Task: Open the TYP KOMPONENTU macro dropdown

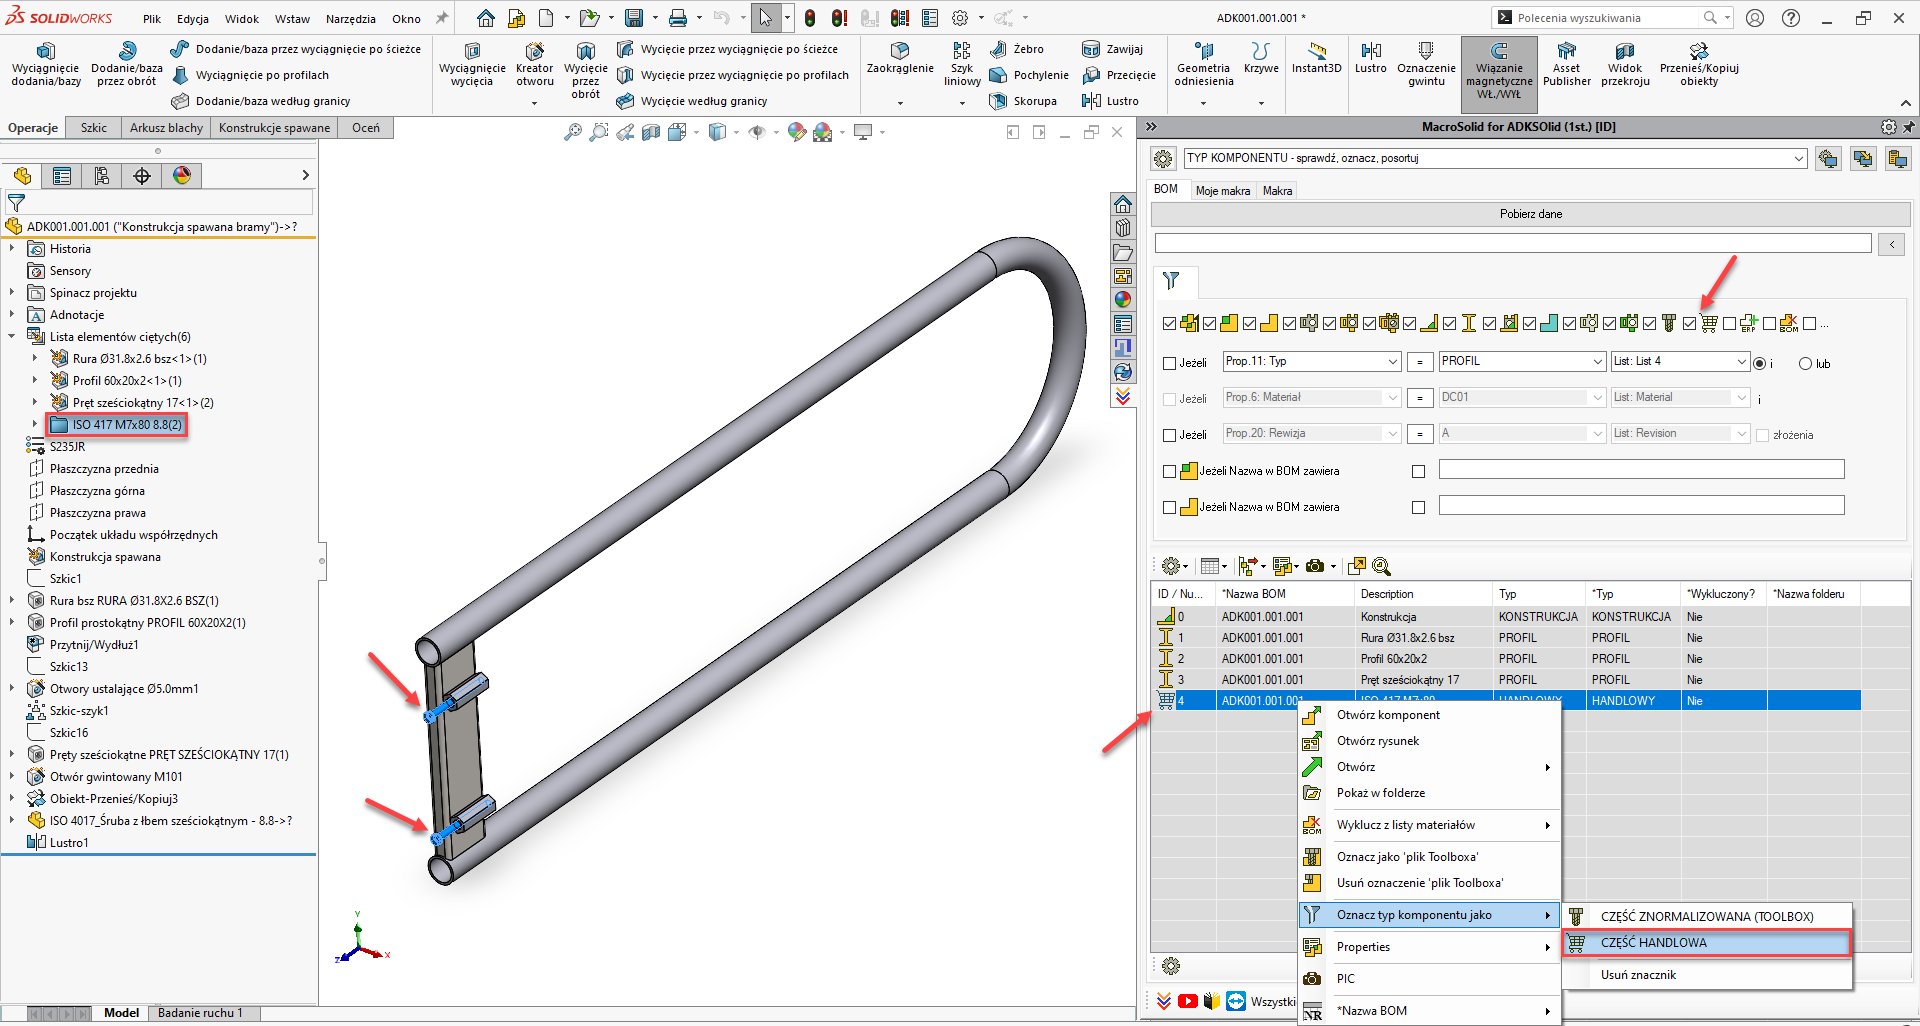Action: (x=1798, y=158)
